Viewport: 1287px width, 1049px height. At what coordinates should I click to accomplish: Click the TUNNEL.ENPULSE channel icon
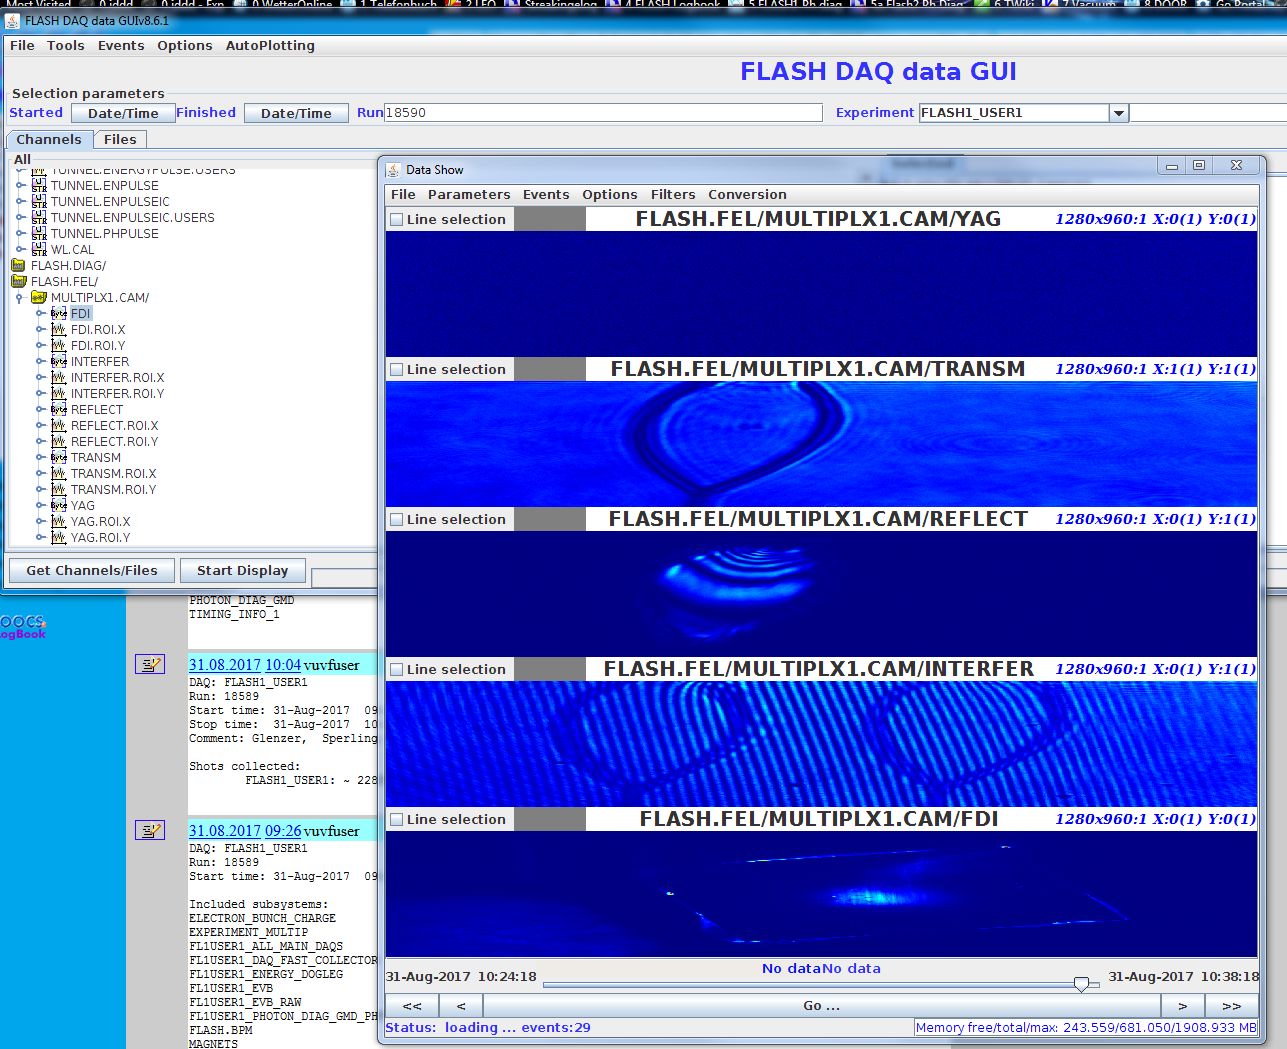39,185
